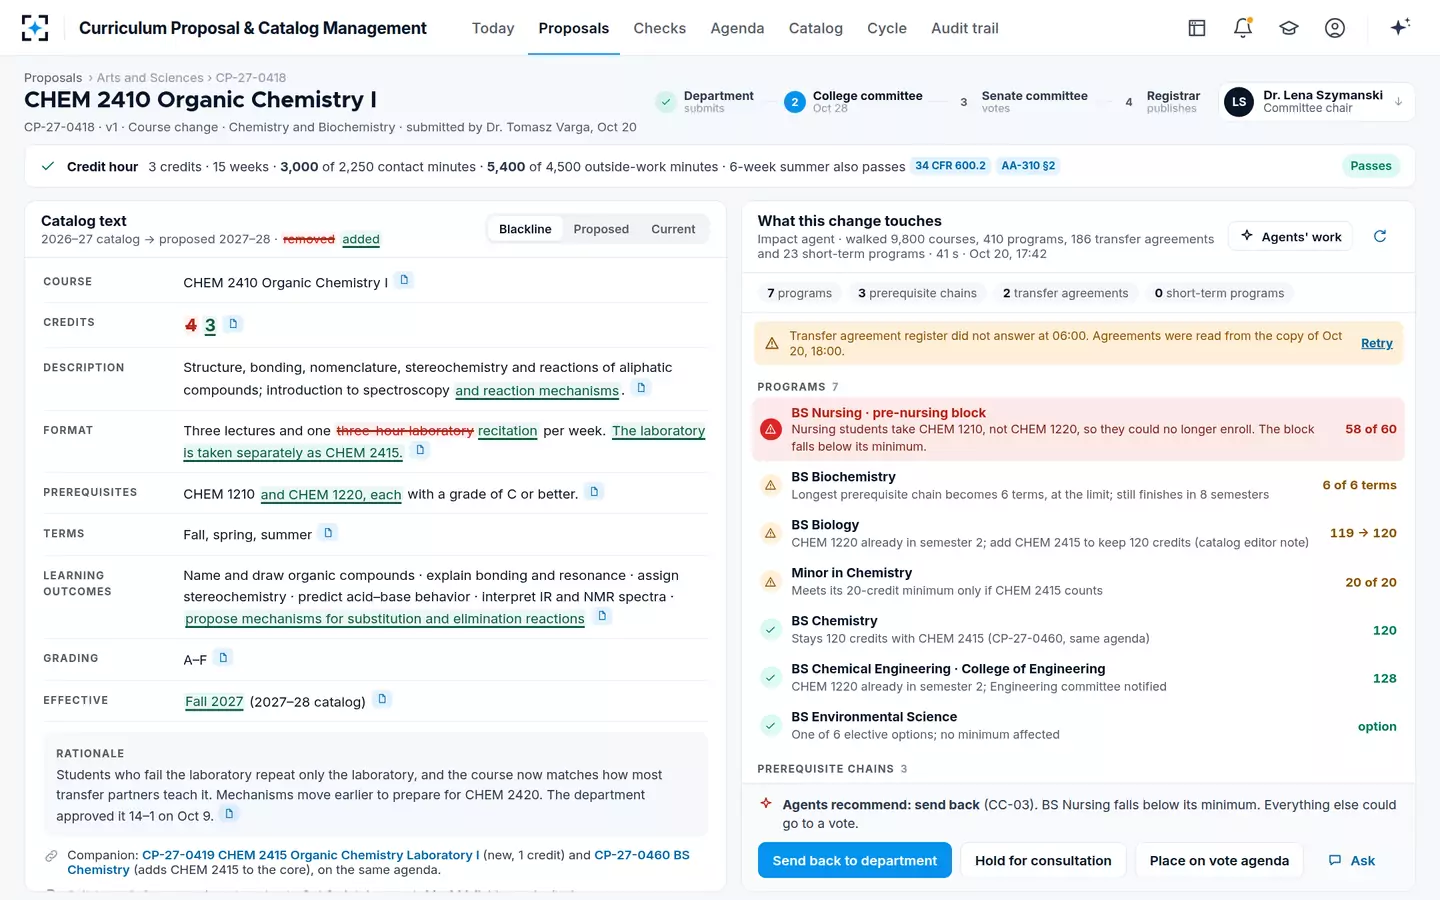Expand the Minor in Chemistry row
Screen dimensions: 1440x900
pos(1078,581)
